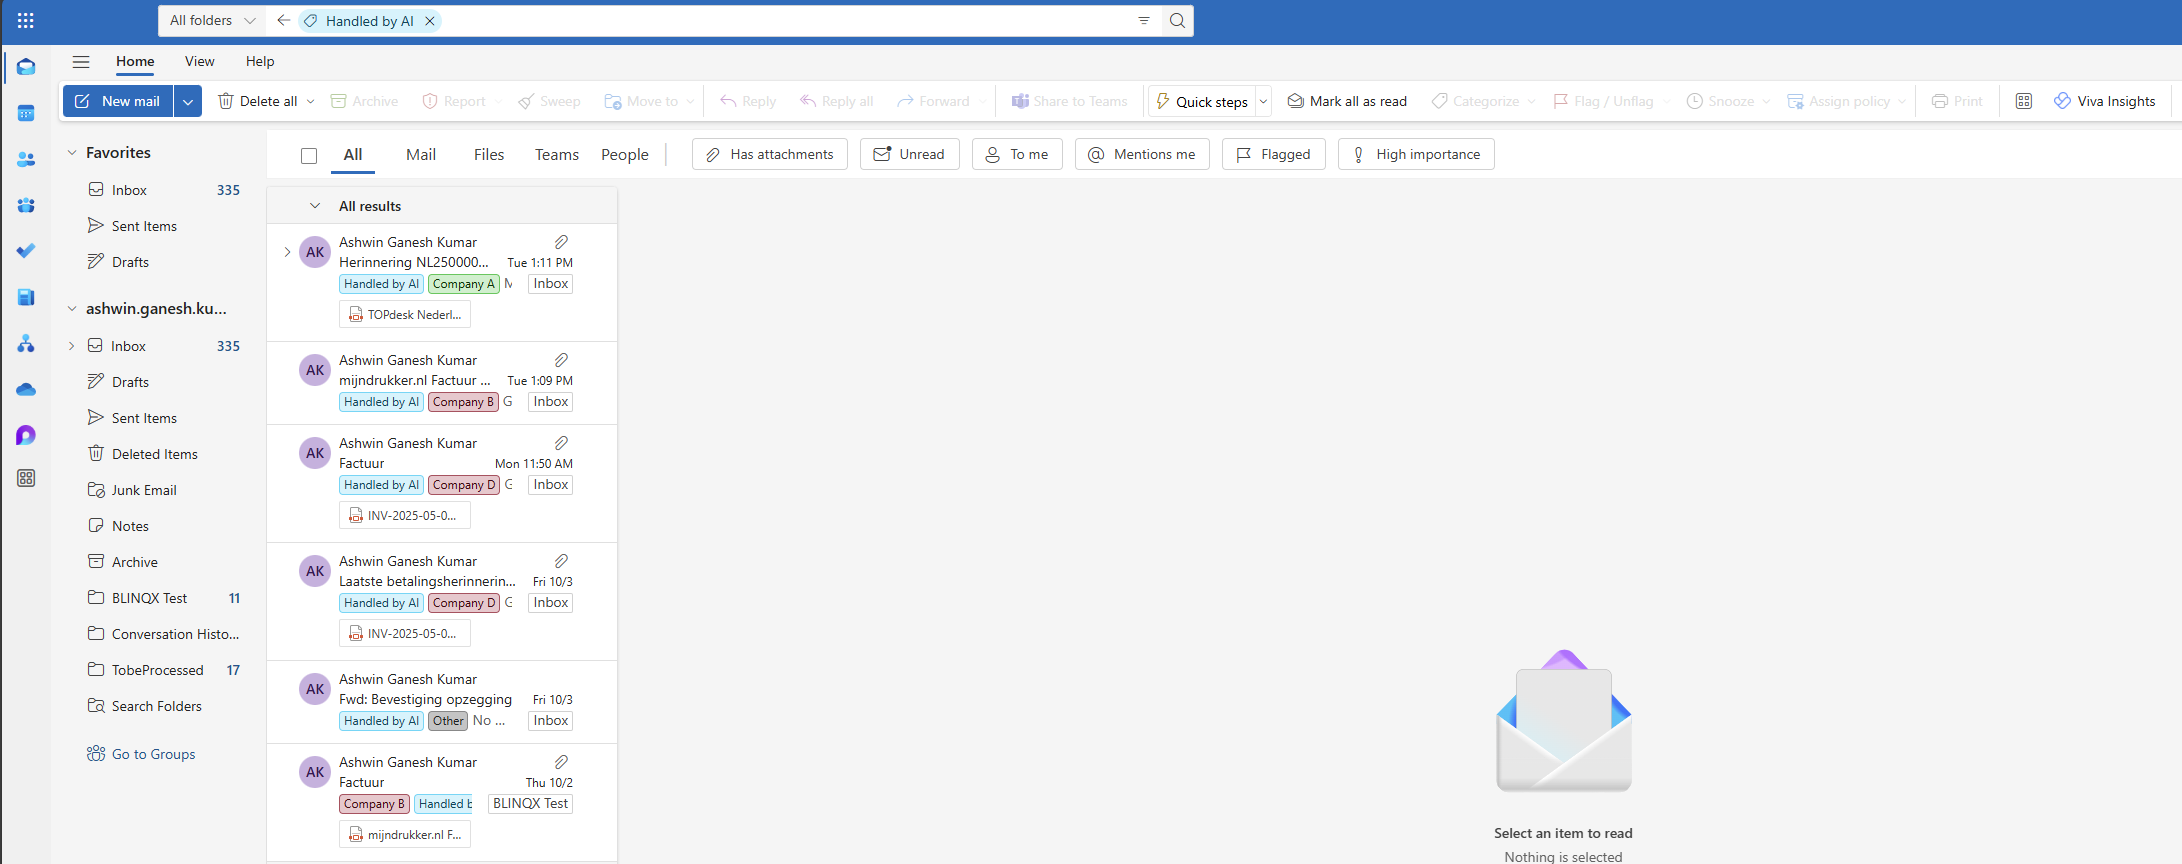The width and height of the screenshot is (2182, 864).
Task: Toggle the To me filter
Action: tap(1017, 154)
